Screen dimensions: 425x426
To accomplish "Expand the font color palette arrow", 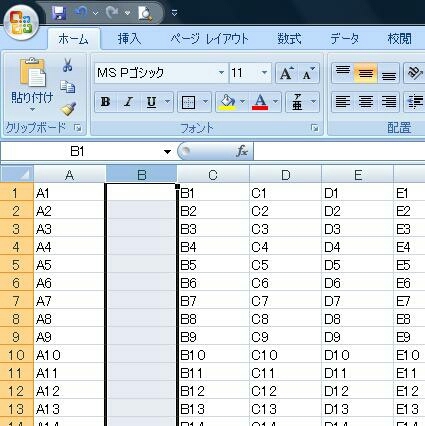I will 275,102.
